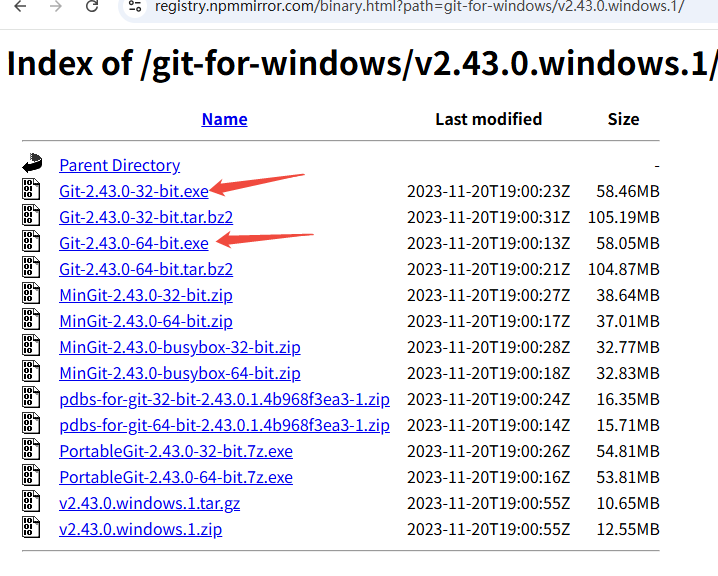Select the 32.77MB size value
The image size is (718, 576).
(628, 348)
